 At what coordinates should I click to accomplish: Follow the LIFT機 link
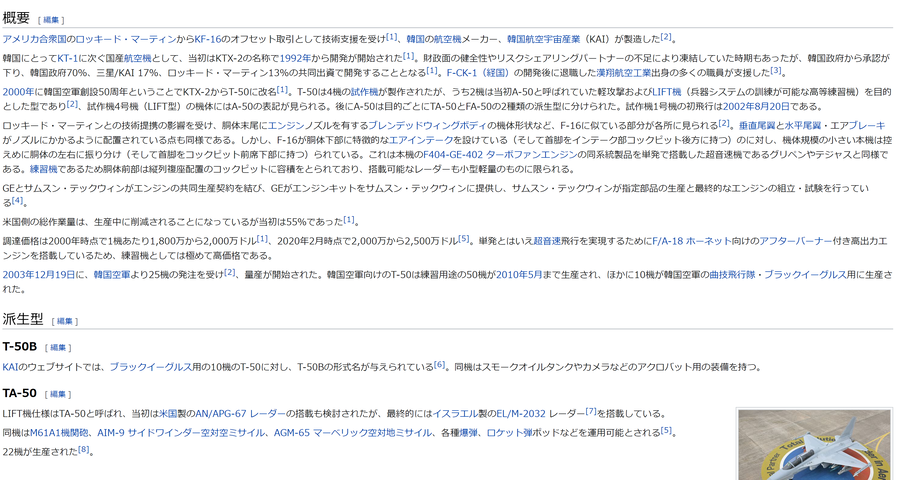tap(667, 92)
